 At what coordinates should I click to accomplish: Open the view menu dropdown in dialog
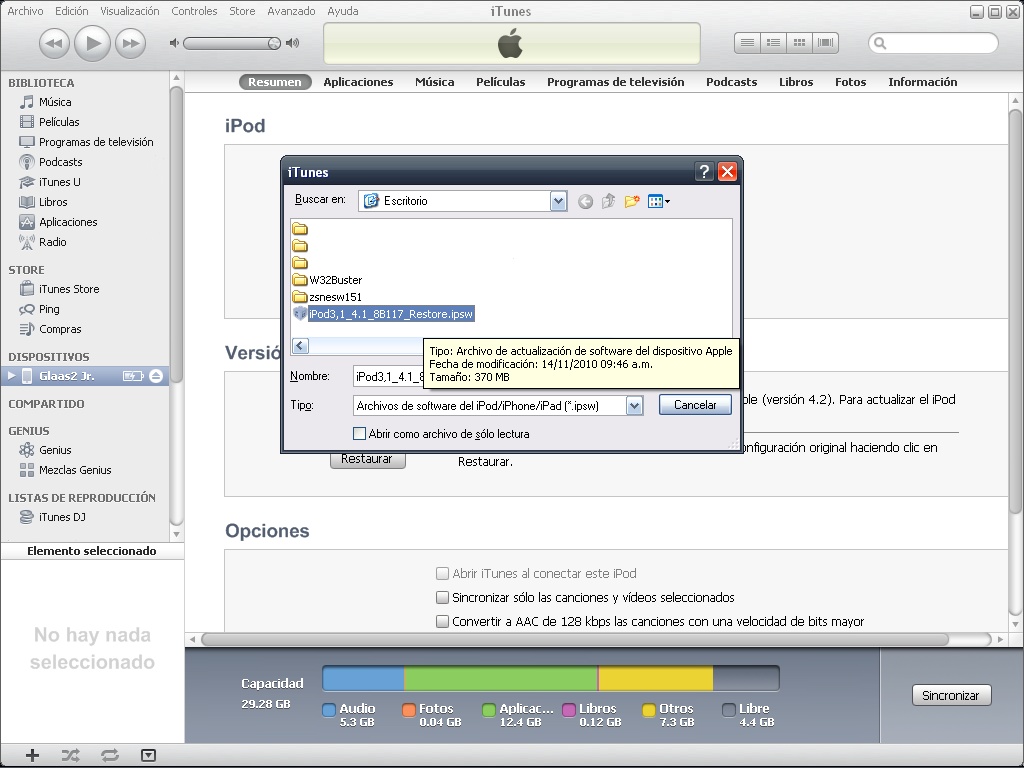pos(659,201)
